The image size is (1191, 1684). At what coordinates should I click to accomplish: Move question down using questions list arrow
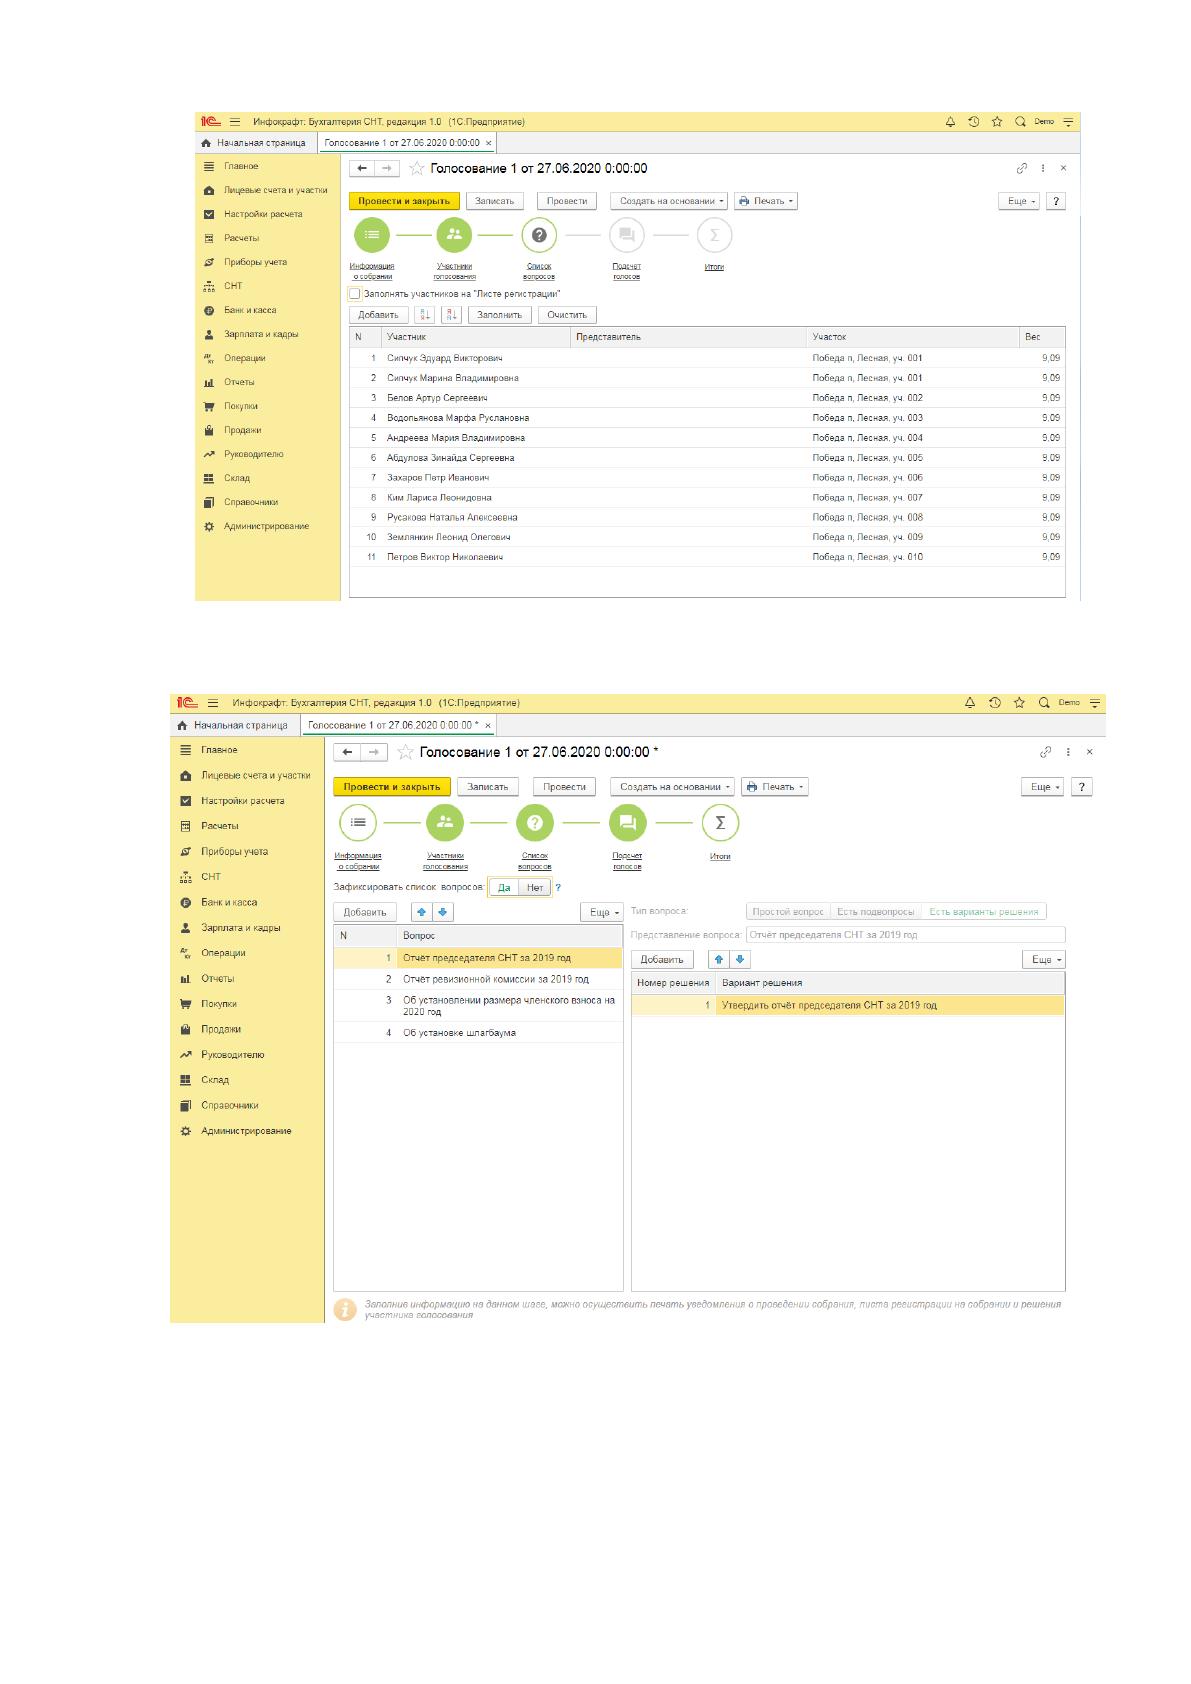(x=443, y=912)
